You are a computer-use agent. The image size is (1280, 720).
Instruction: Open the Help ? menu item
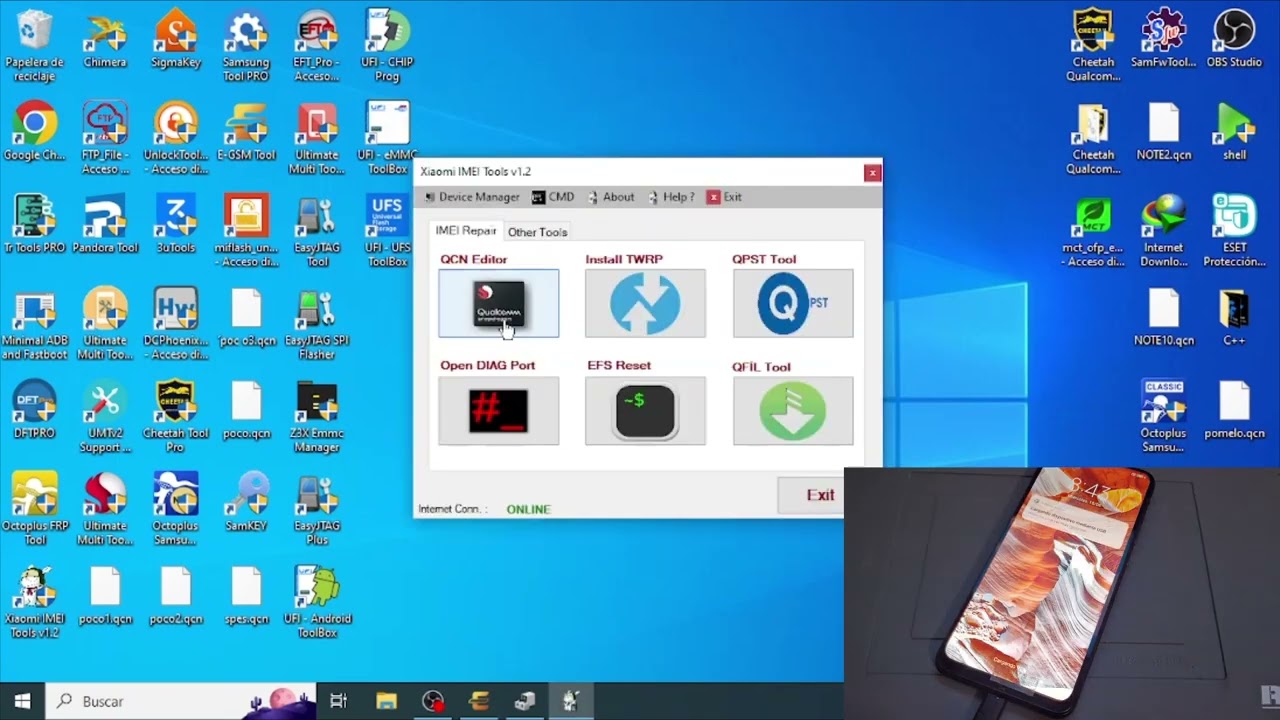tap(671, 197)
